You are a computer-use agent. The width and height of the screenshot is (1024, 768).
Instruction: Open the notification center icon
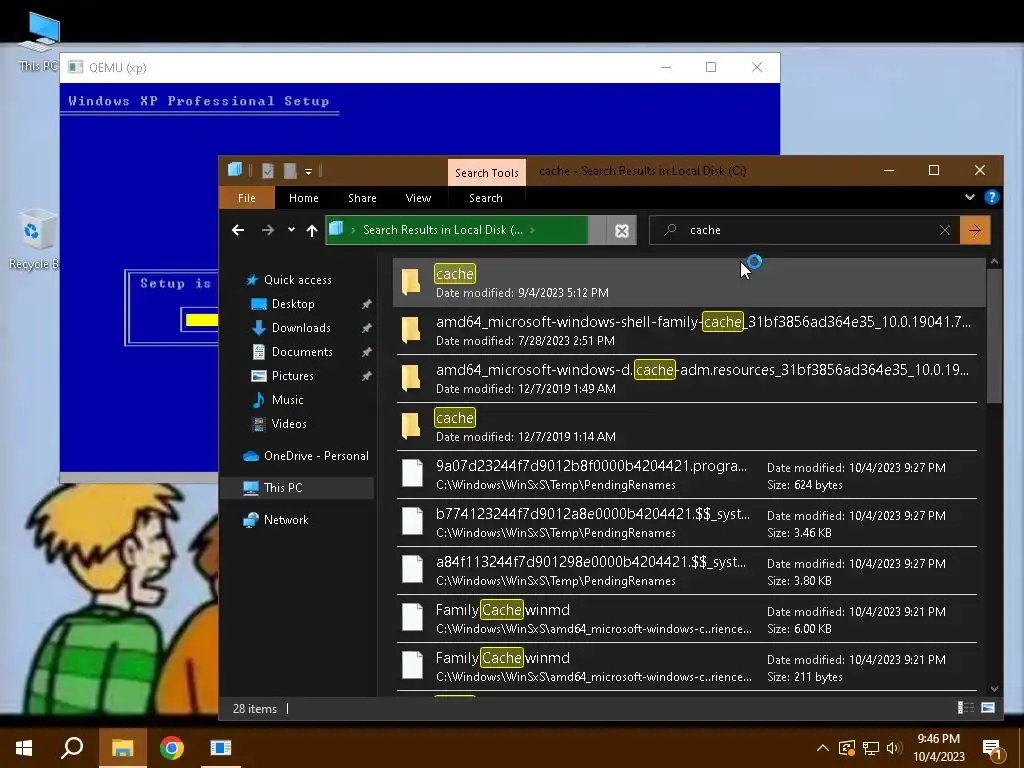click(993, 750)
